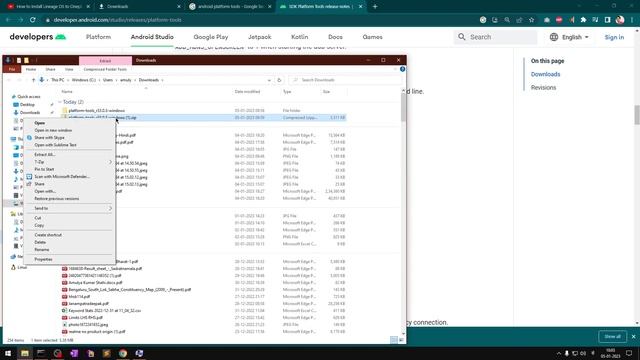Click the Explorer help icon
Screen dimensions: 640x360
coord(402,69)
